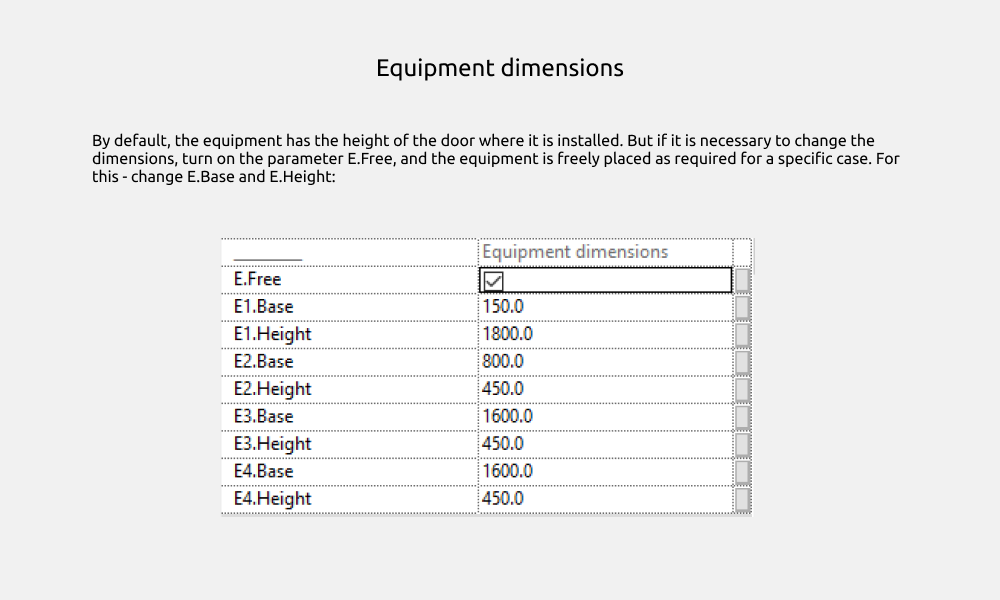
Task: Select the E2.Base value 800.0
Action: pyautogui.click(x=605, y=362)
